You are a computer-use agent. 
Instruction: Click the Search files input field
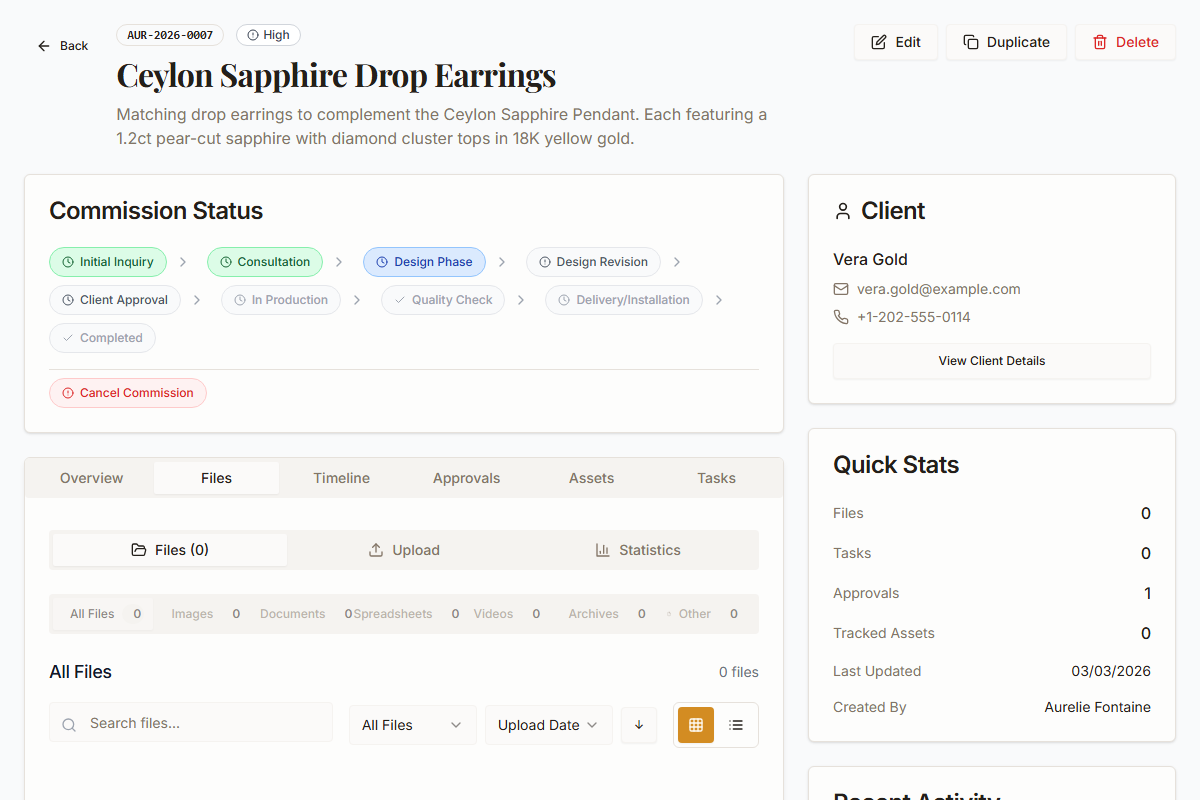pos(190,722)
